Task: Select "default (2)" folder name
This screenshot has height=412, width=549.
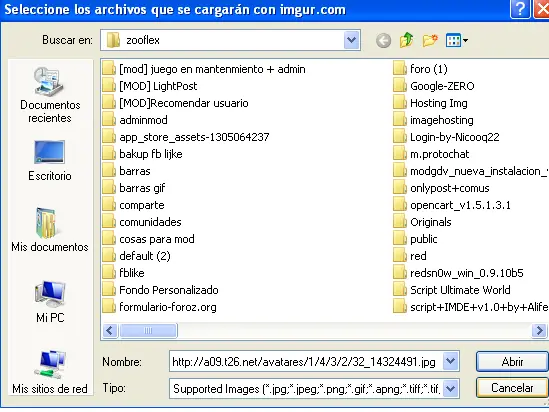Action: pos(145,256)
